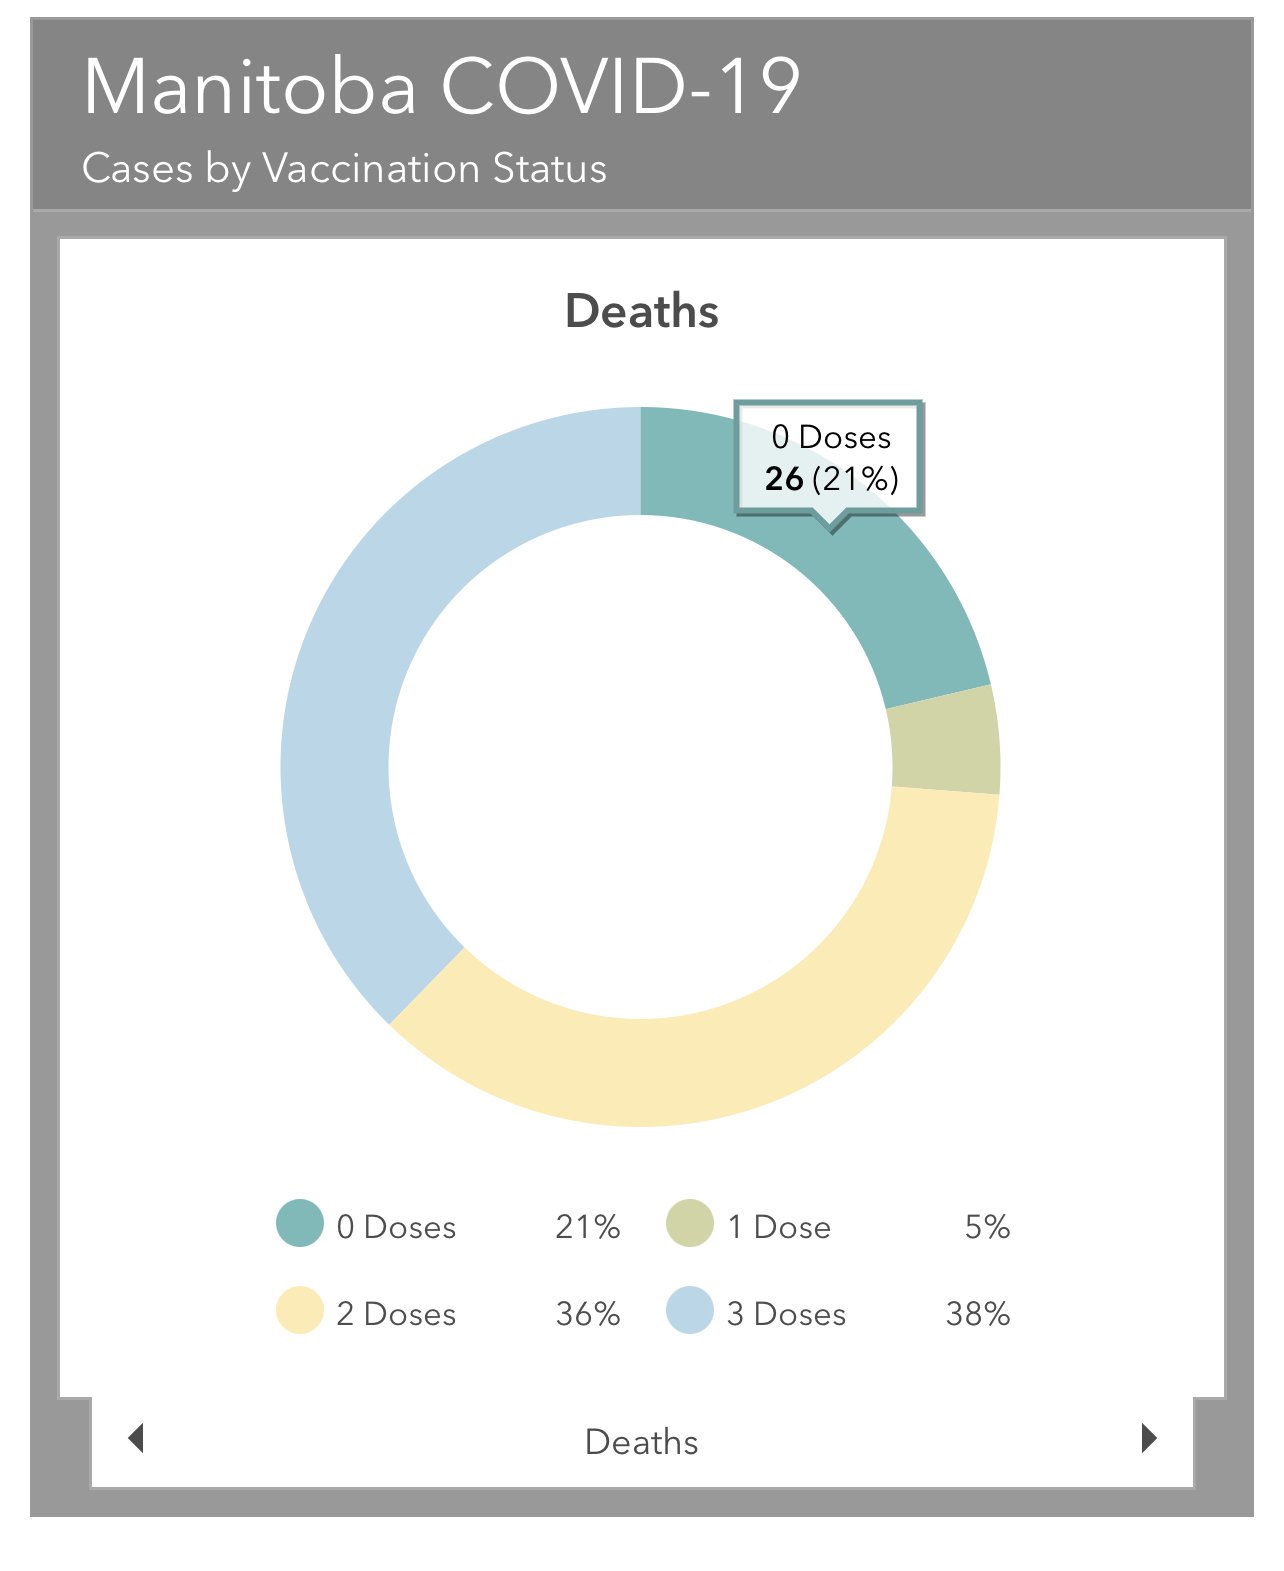1284x1571 pixels.
Task: Click the Cases by Vaccination Status subtitle
Action: pos(344,168)
